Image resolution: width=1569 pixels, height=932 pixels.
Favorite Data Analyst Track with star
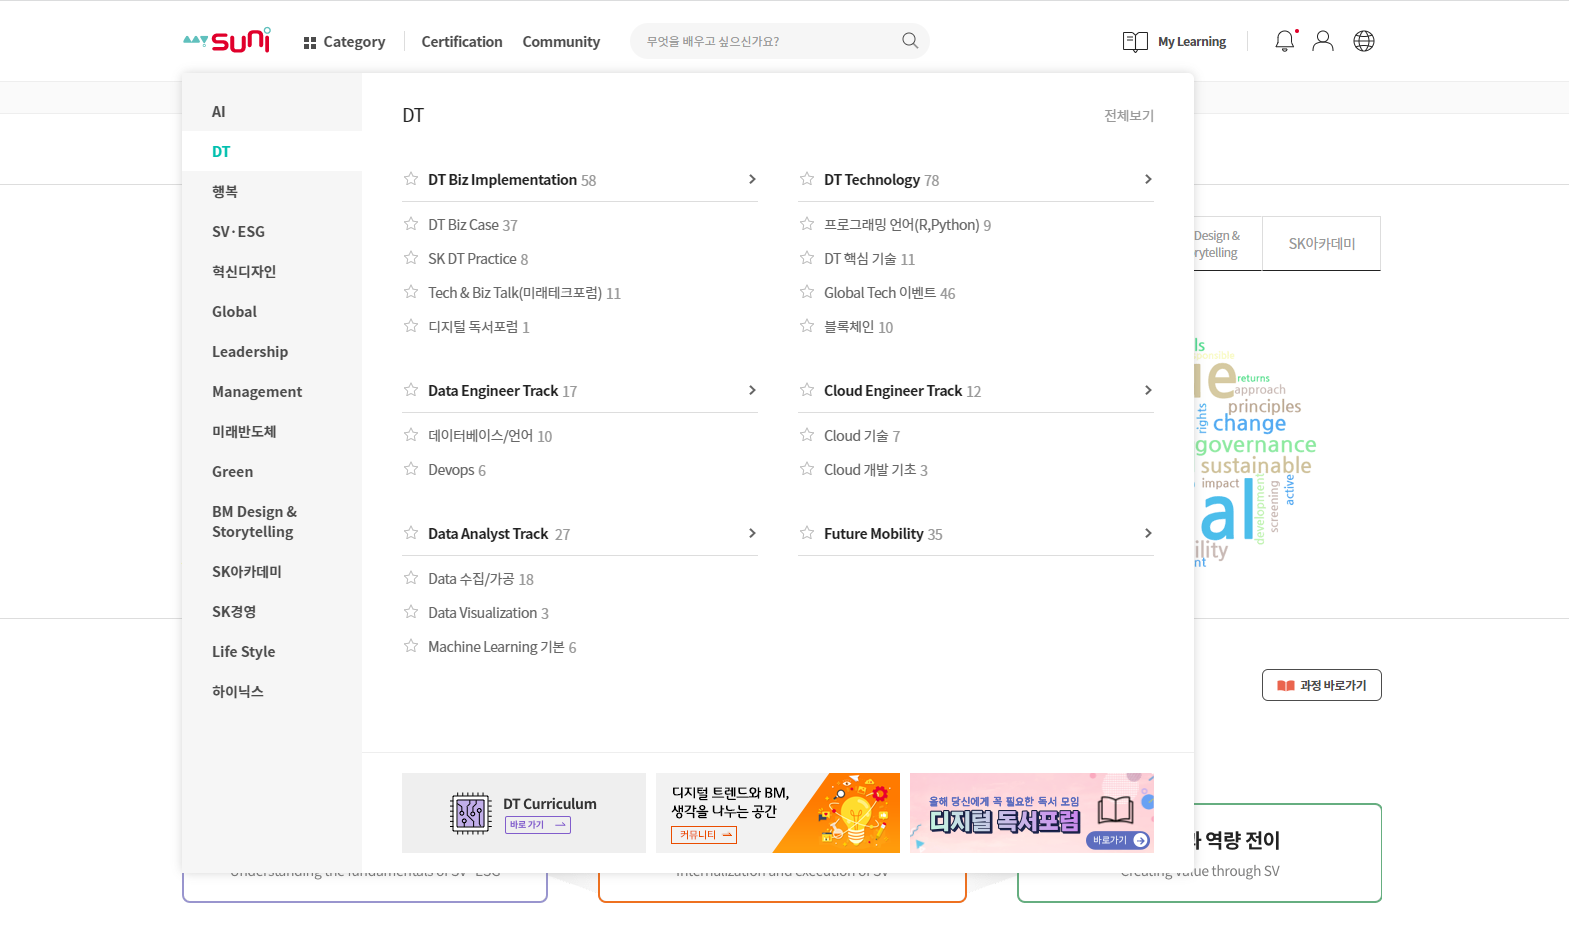click(411, 533)
